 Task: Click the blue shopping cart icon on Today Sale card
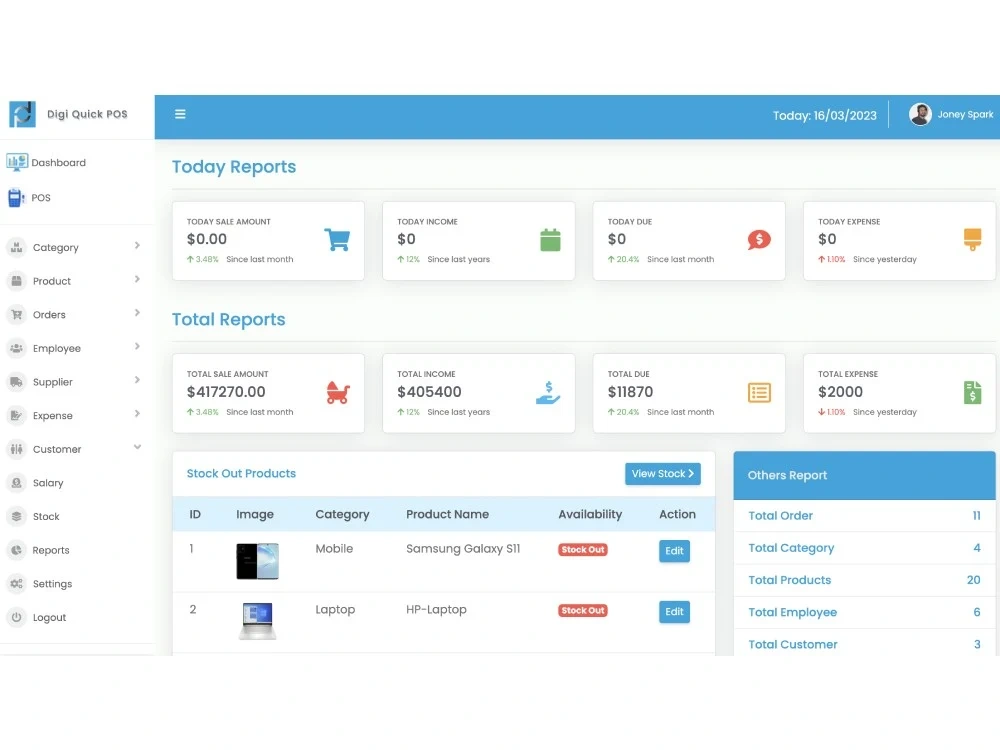[x=337, y=240]
